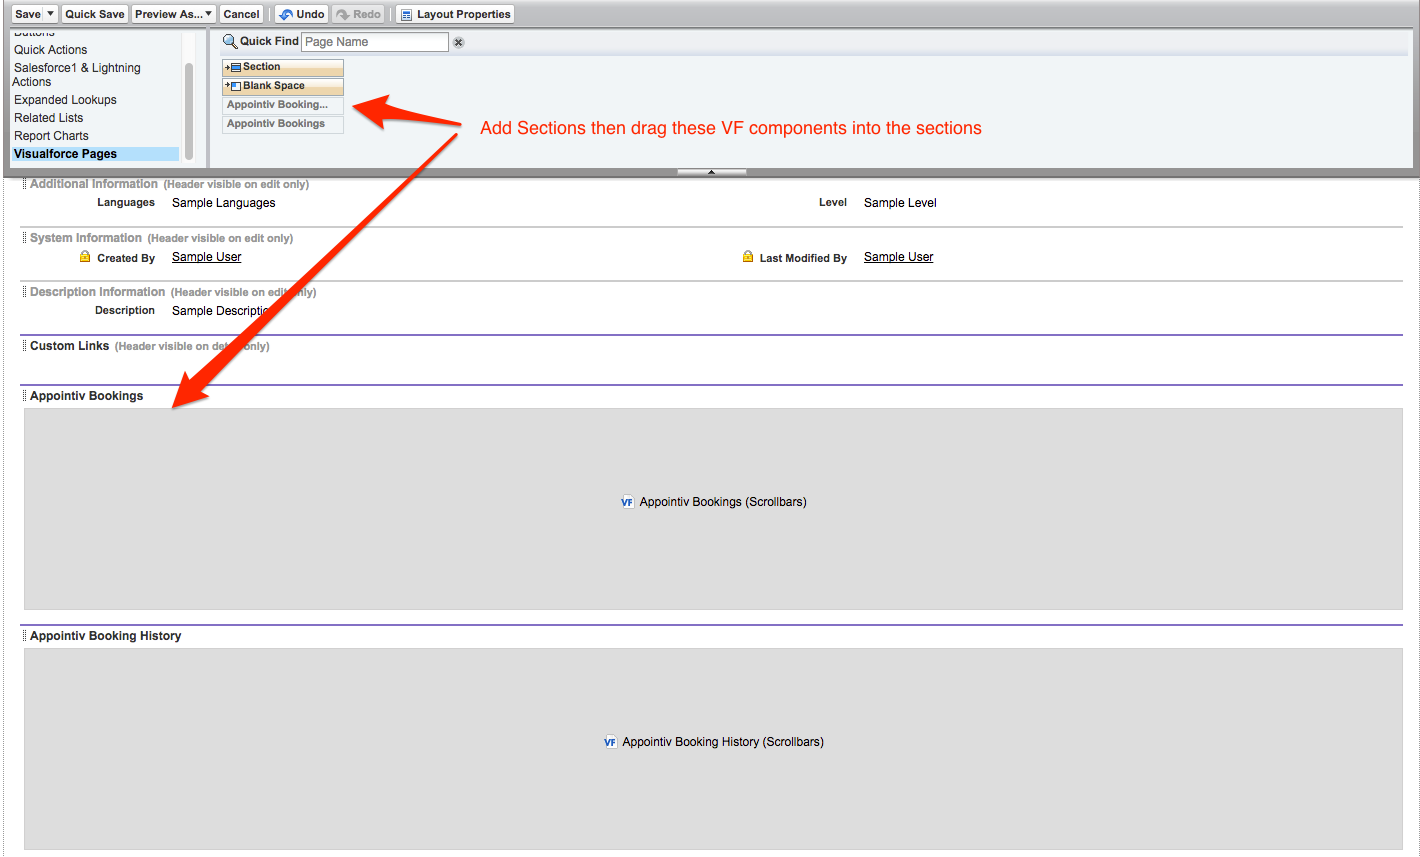
Task: Click the Save button
Action: coord(28,14)
